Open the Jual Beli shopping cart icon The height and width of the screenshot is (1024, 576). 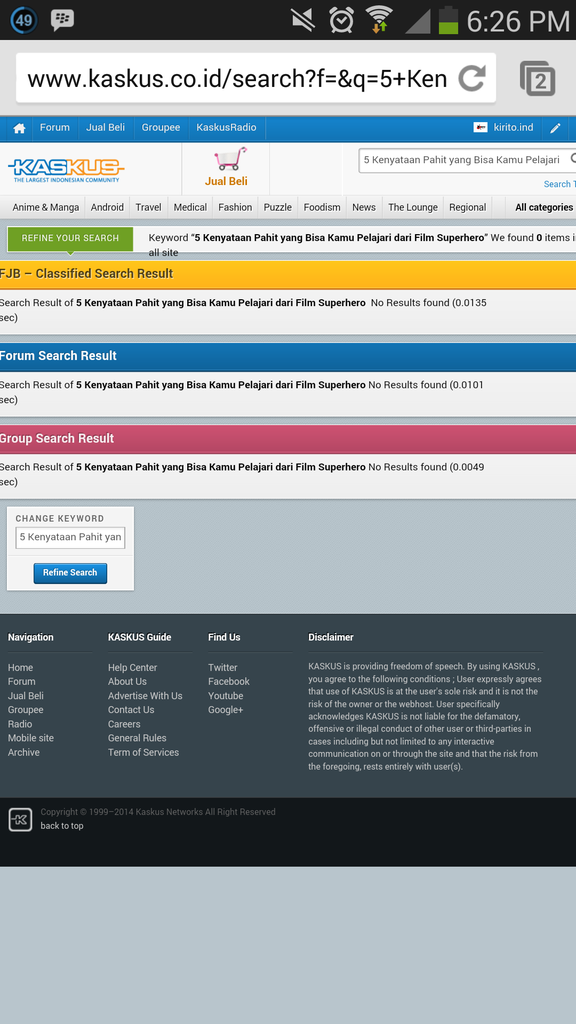(230, 159)
